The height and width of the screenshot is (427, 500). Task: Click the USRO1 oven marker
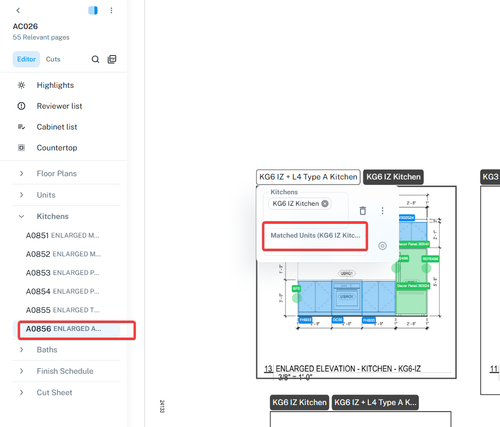coord(347,296)
